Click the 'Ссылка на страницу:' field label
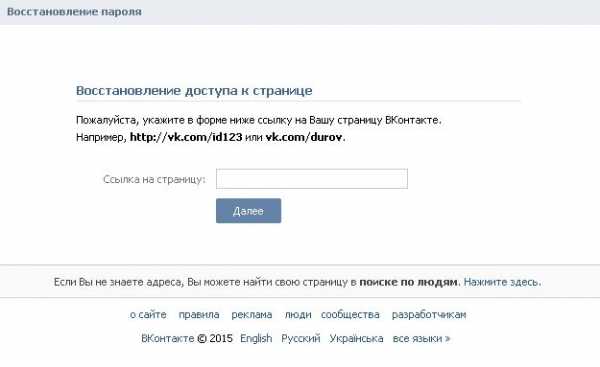Viewport: 600px width, 367px height. [x=154, y=179]
